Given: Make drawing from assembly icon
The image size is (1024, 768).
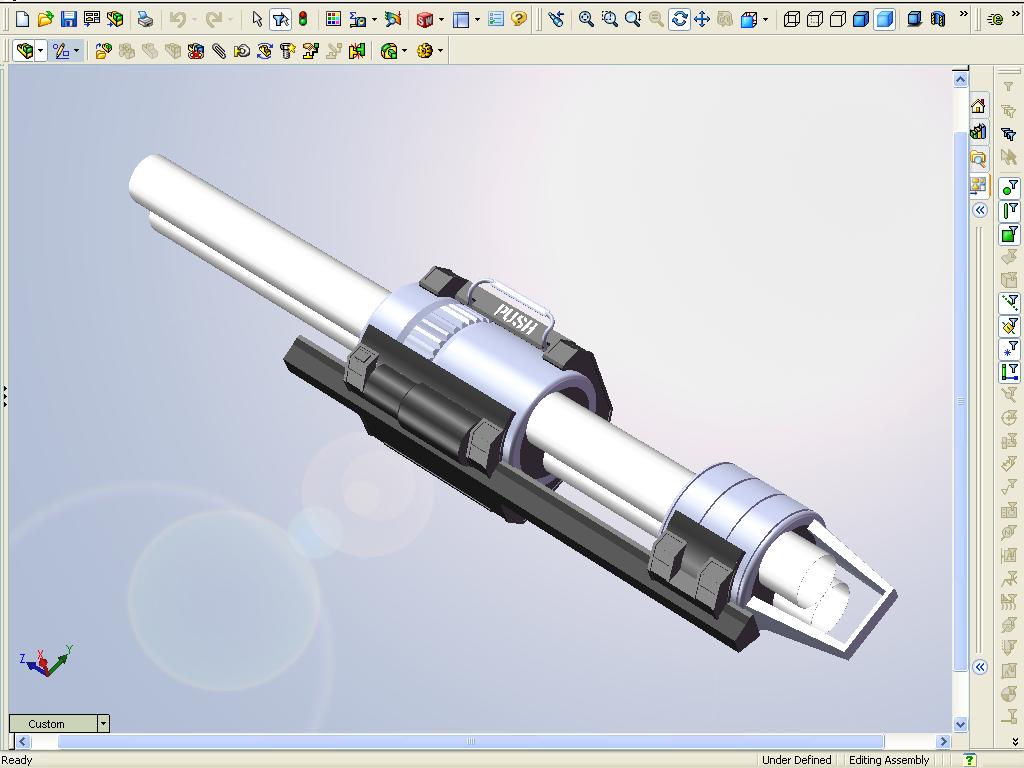Looking at the screenshot, I should [92, 19].
